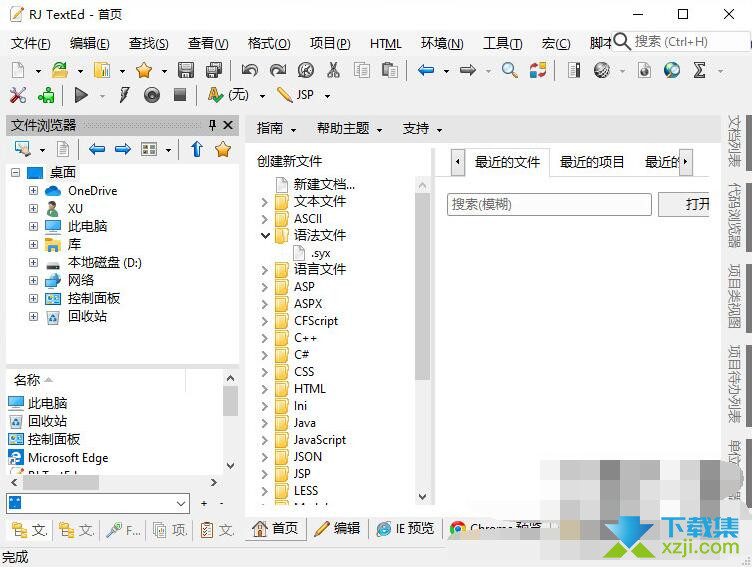Click the Sigma symbol toolbar icon
The image size is (752, 567).
click(699, 70)
